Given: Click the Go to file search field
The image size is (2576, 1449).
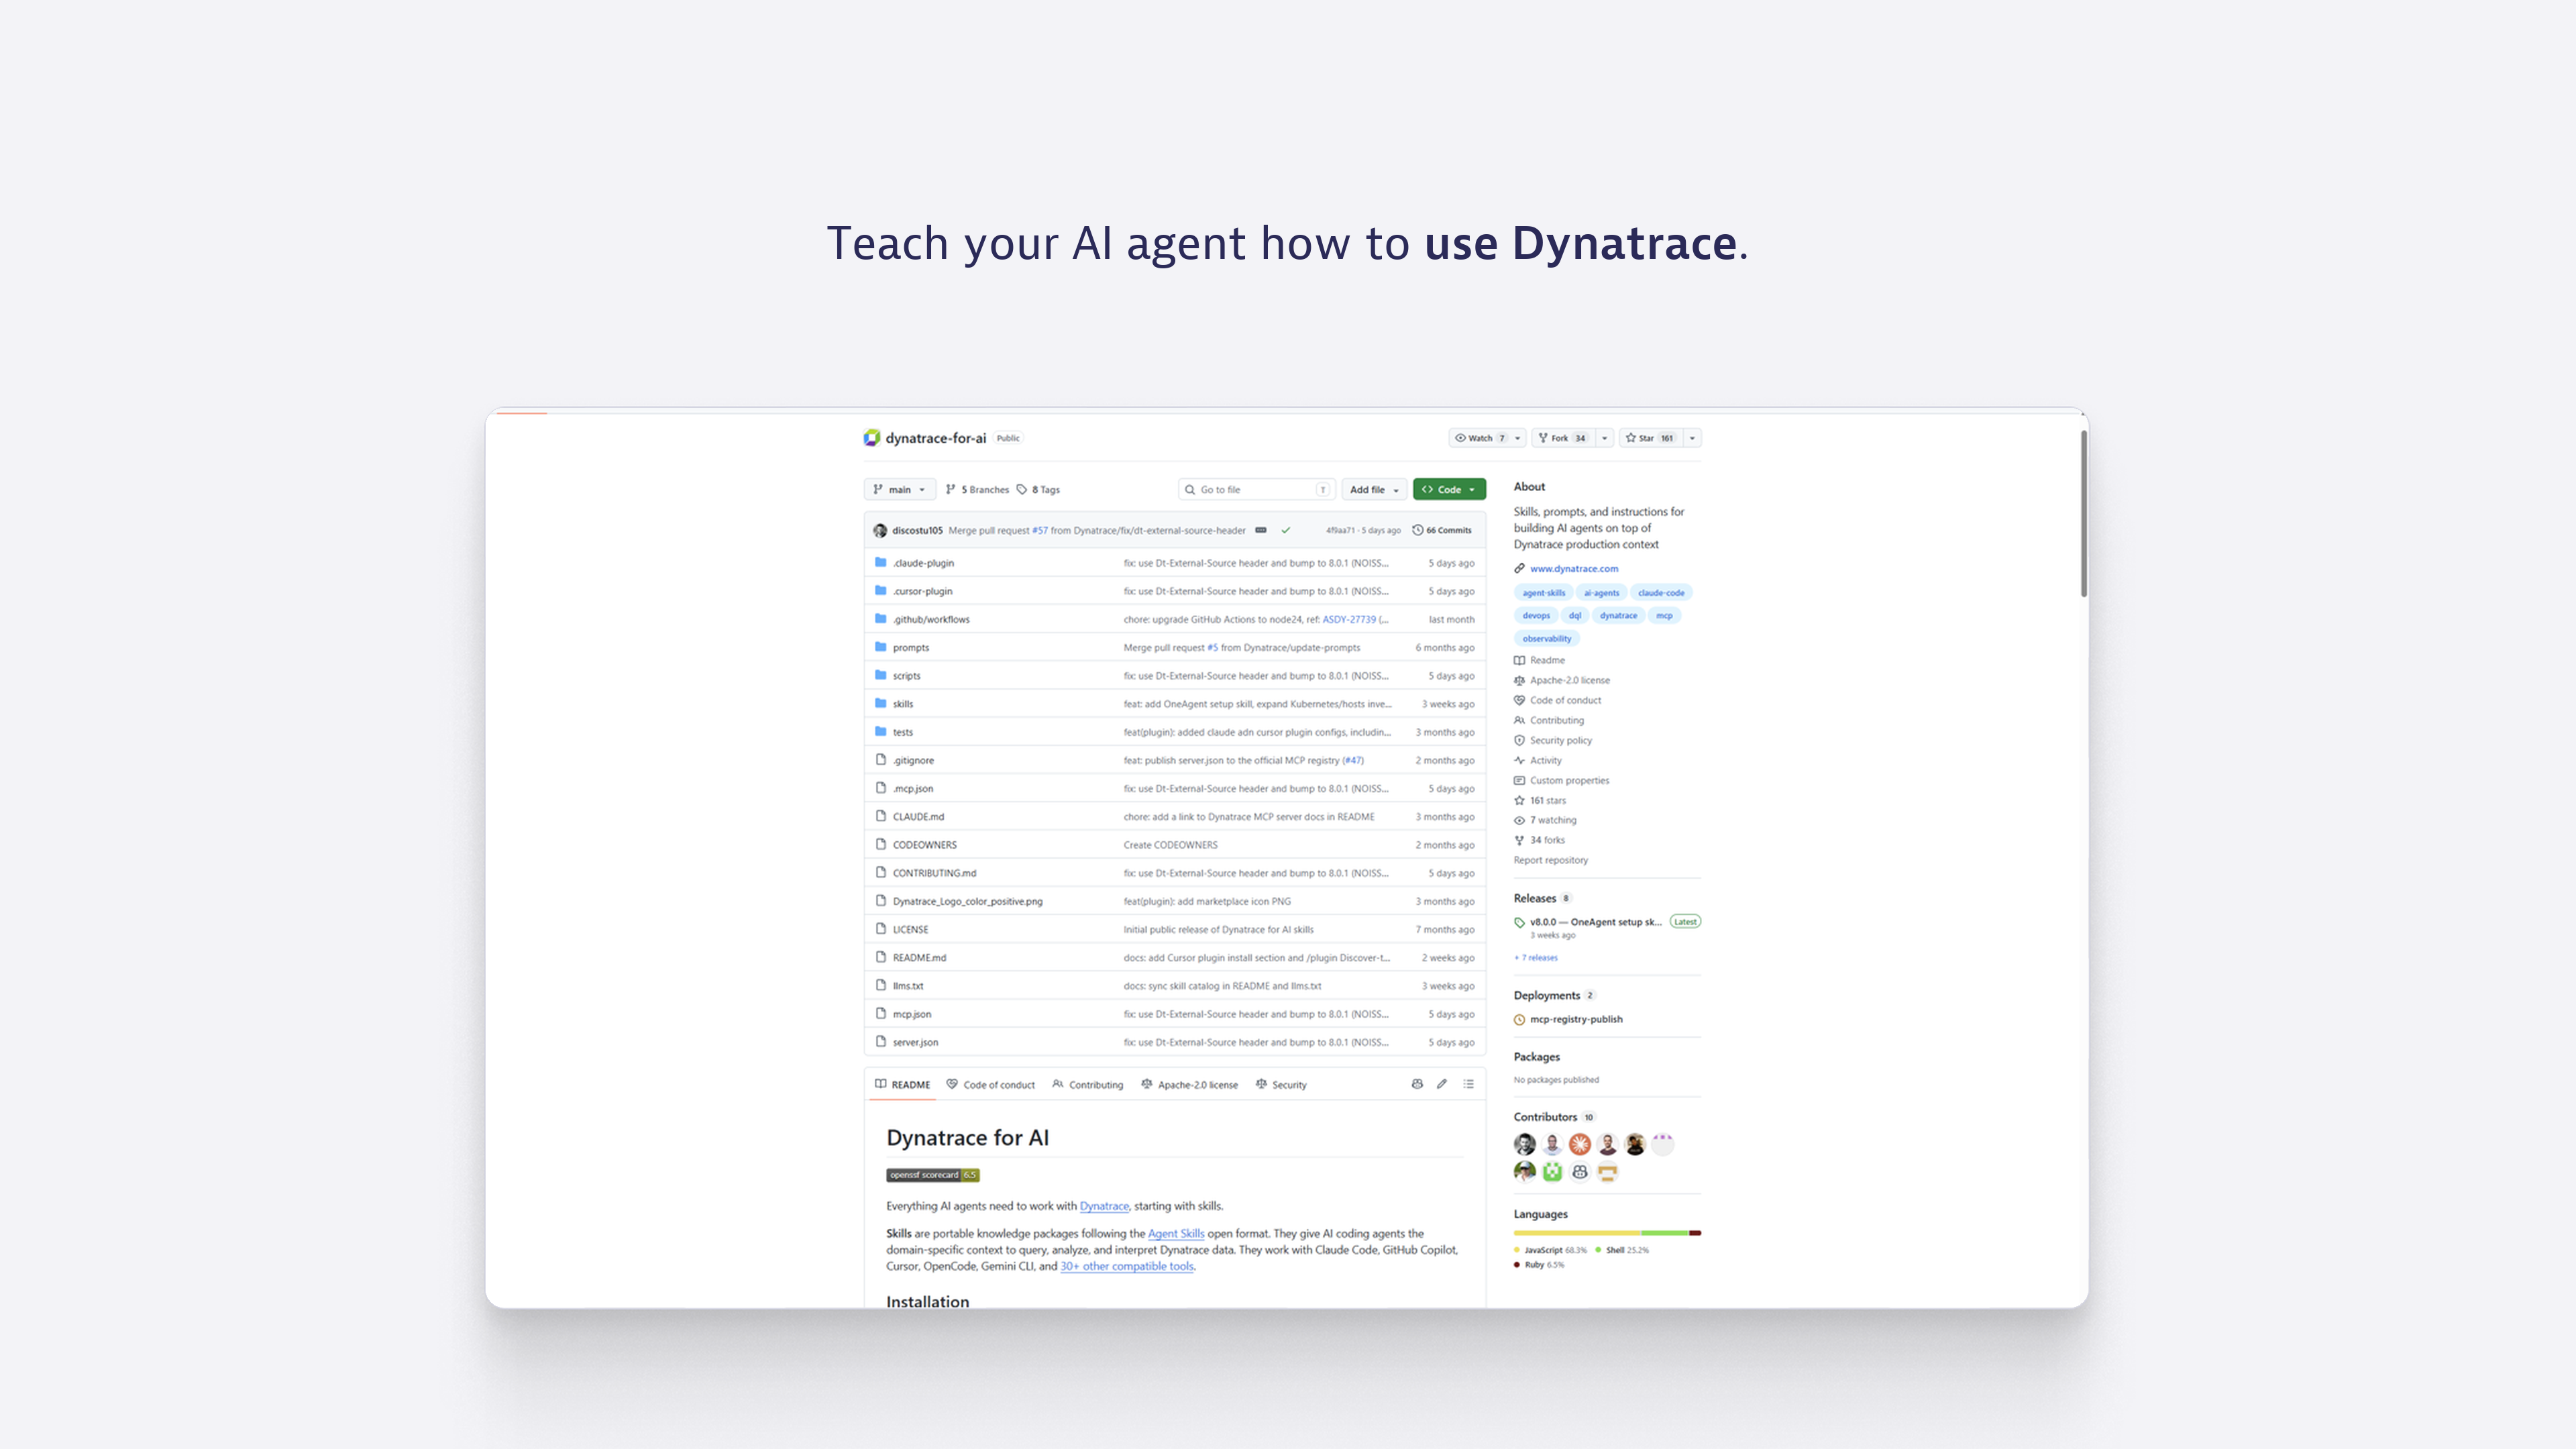Looking at the screenshot, I should pyautogui.click(x=1257, y=489).
